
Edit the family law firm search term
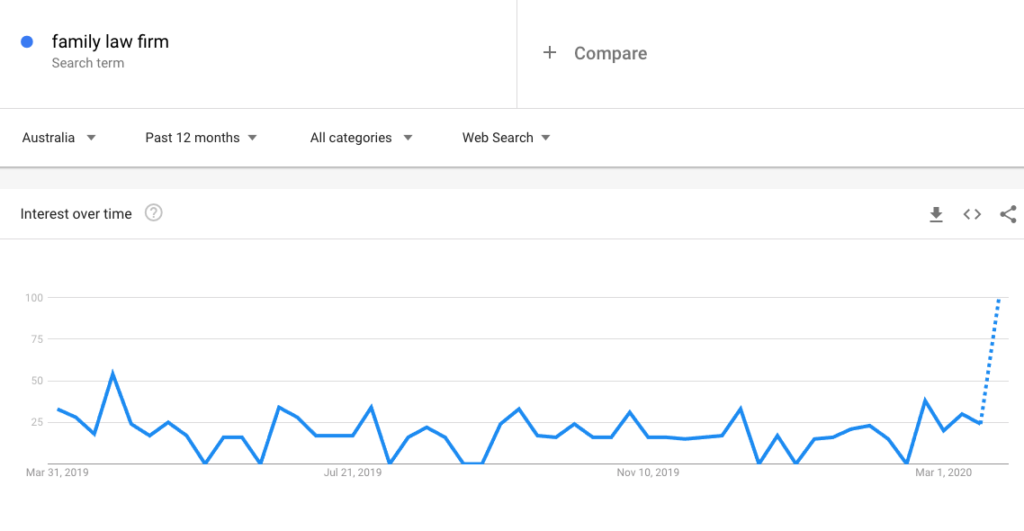coord(110,42)
